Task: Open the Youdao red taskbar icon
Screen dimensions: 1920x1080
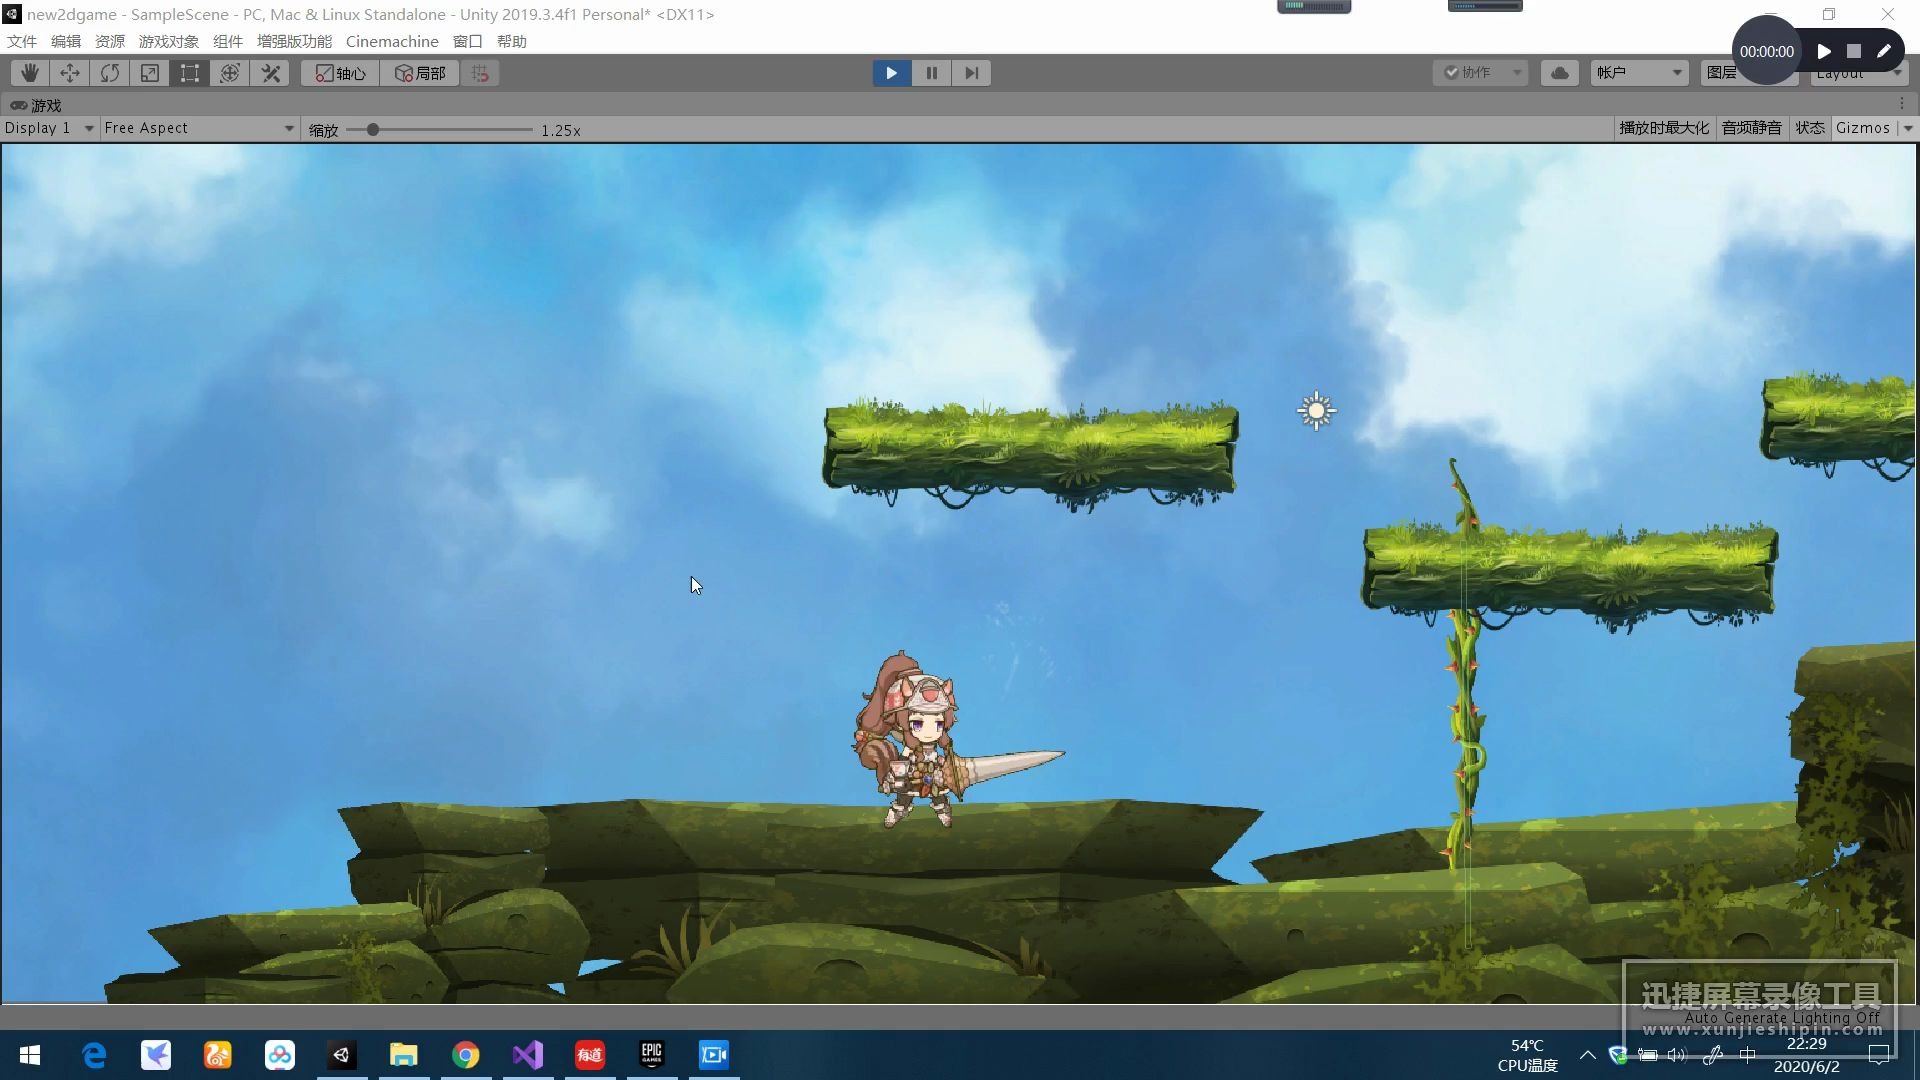Action: [x=590, y=1055]
